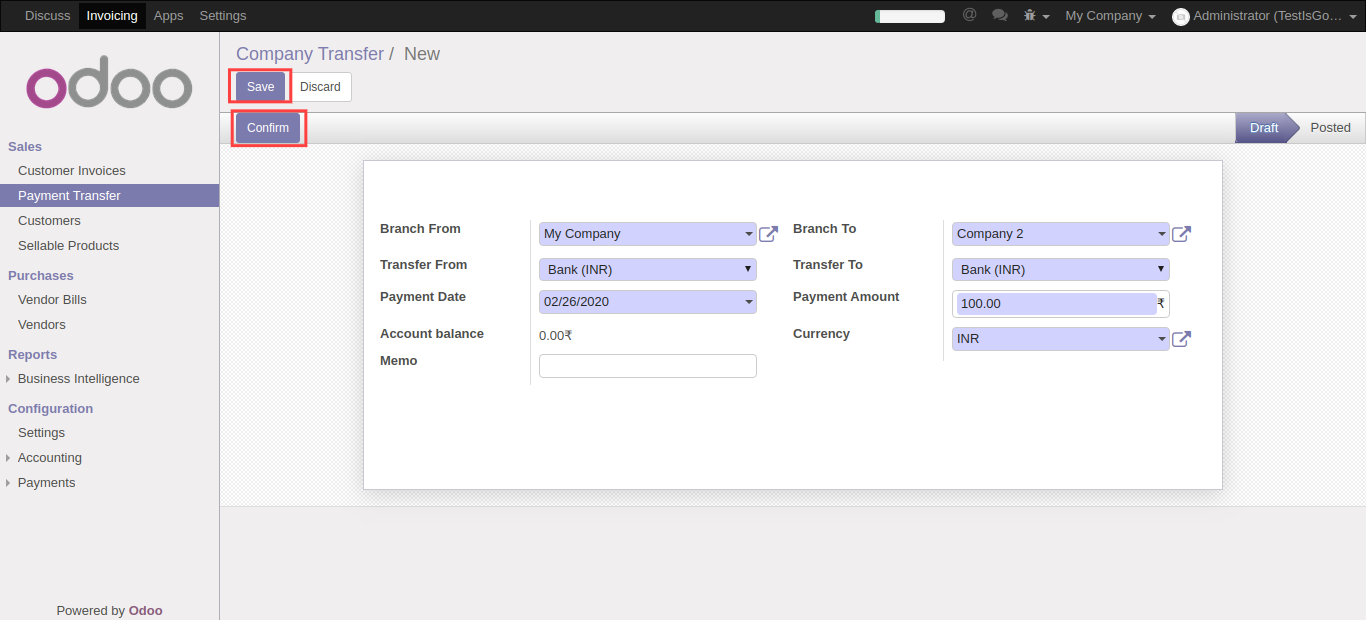
Task: Switch to the Discuss menu
Action: (48, 16)
